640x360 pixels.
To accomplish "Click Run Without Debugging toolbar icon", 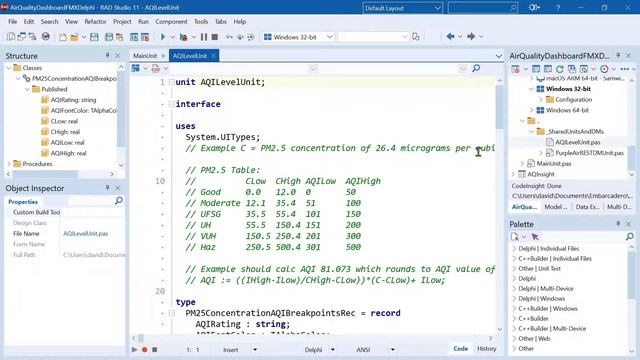I will click(183, 37).
